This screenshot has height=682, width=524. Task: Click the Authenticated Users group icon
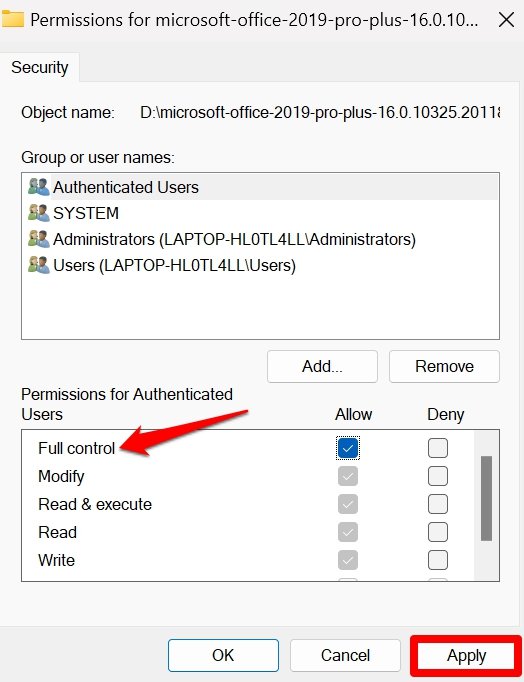pyautogui.click(x=39, y=187)
